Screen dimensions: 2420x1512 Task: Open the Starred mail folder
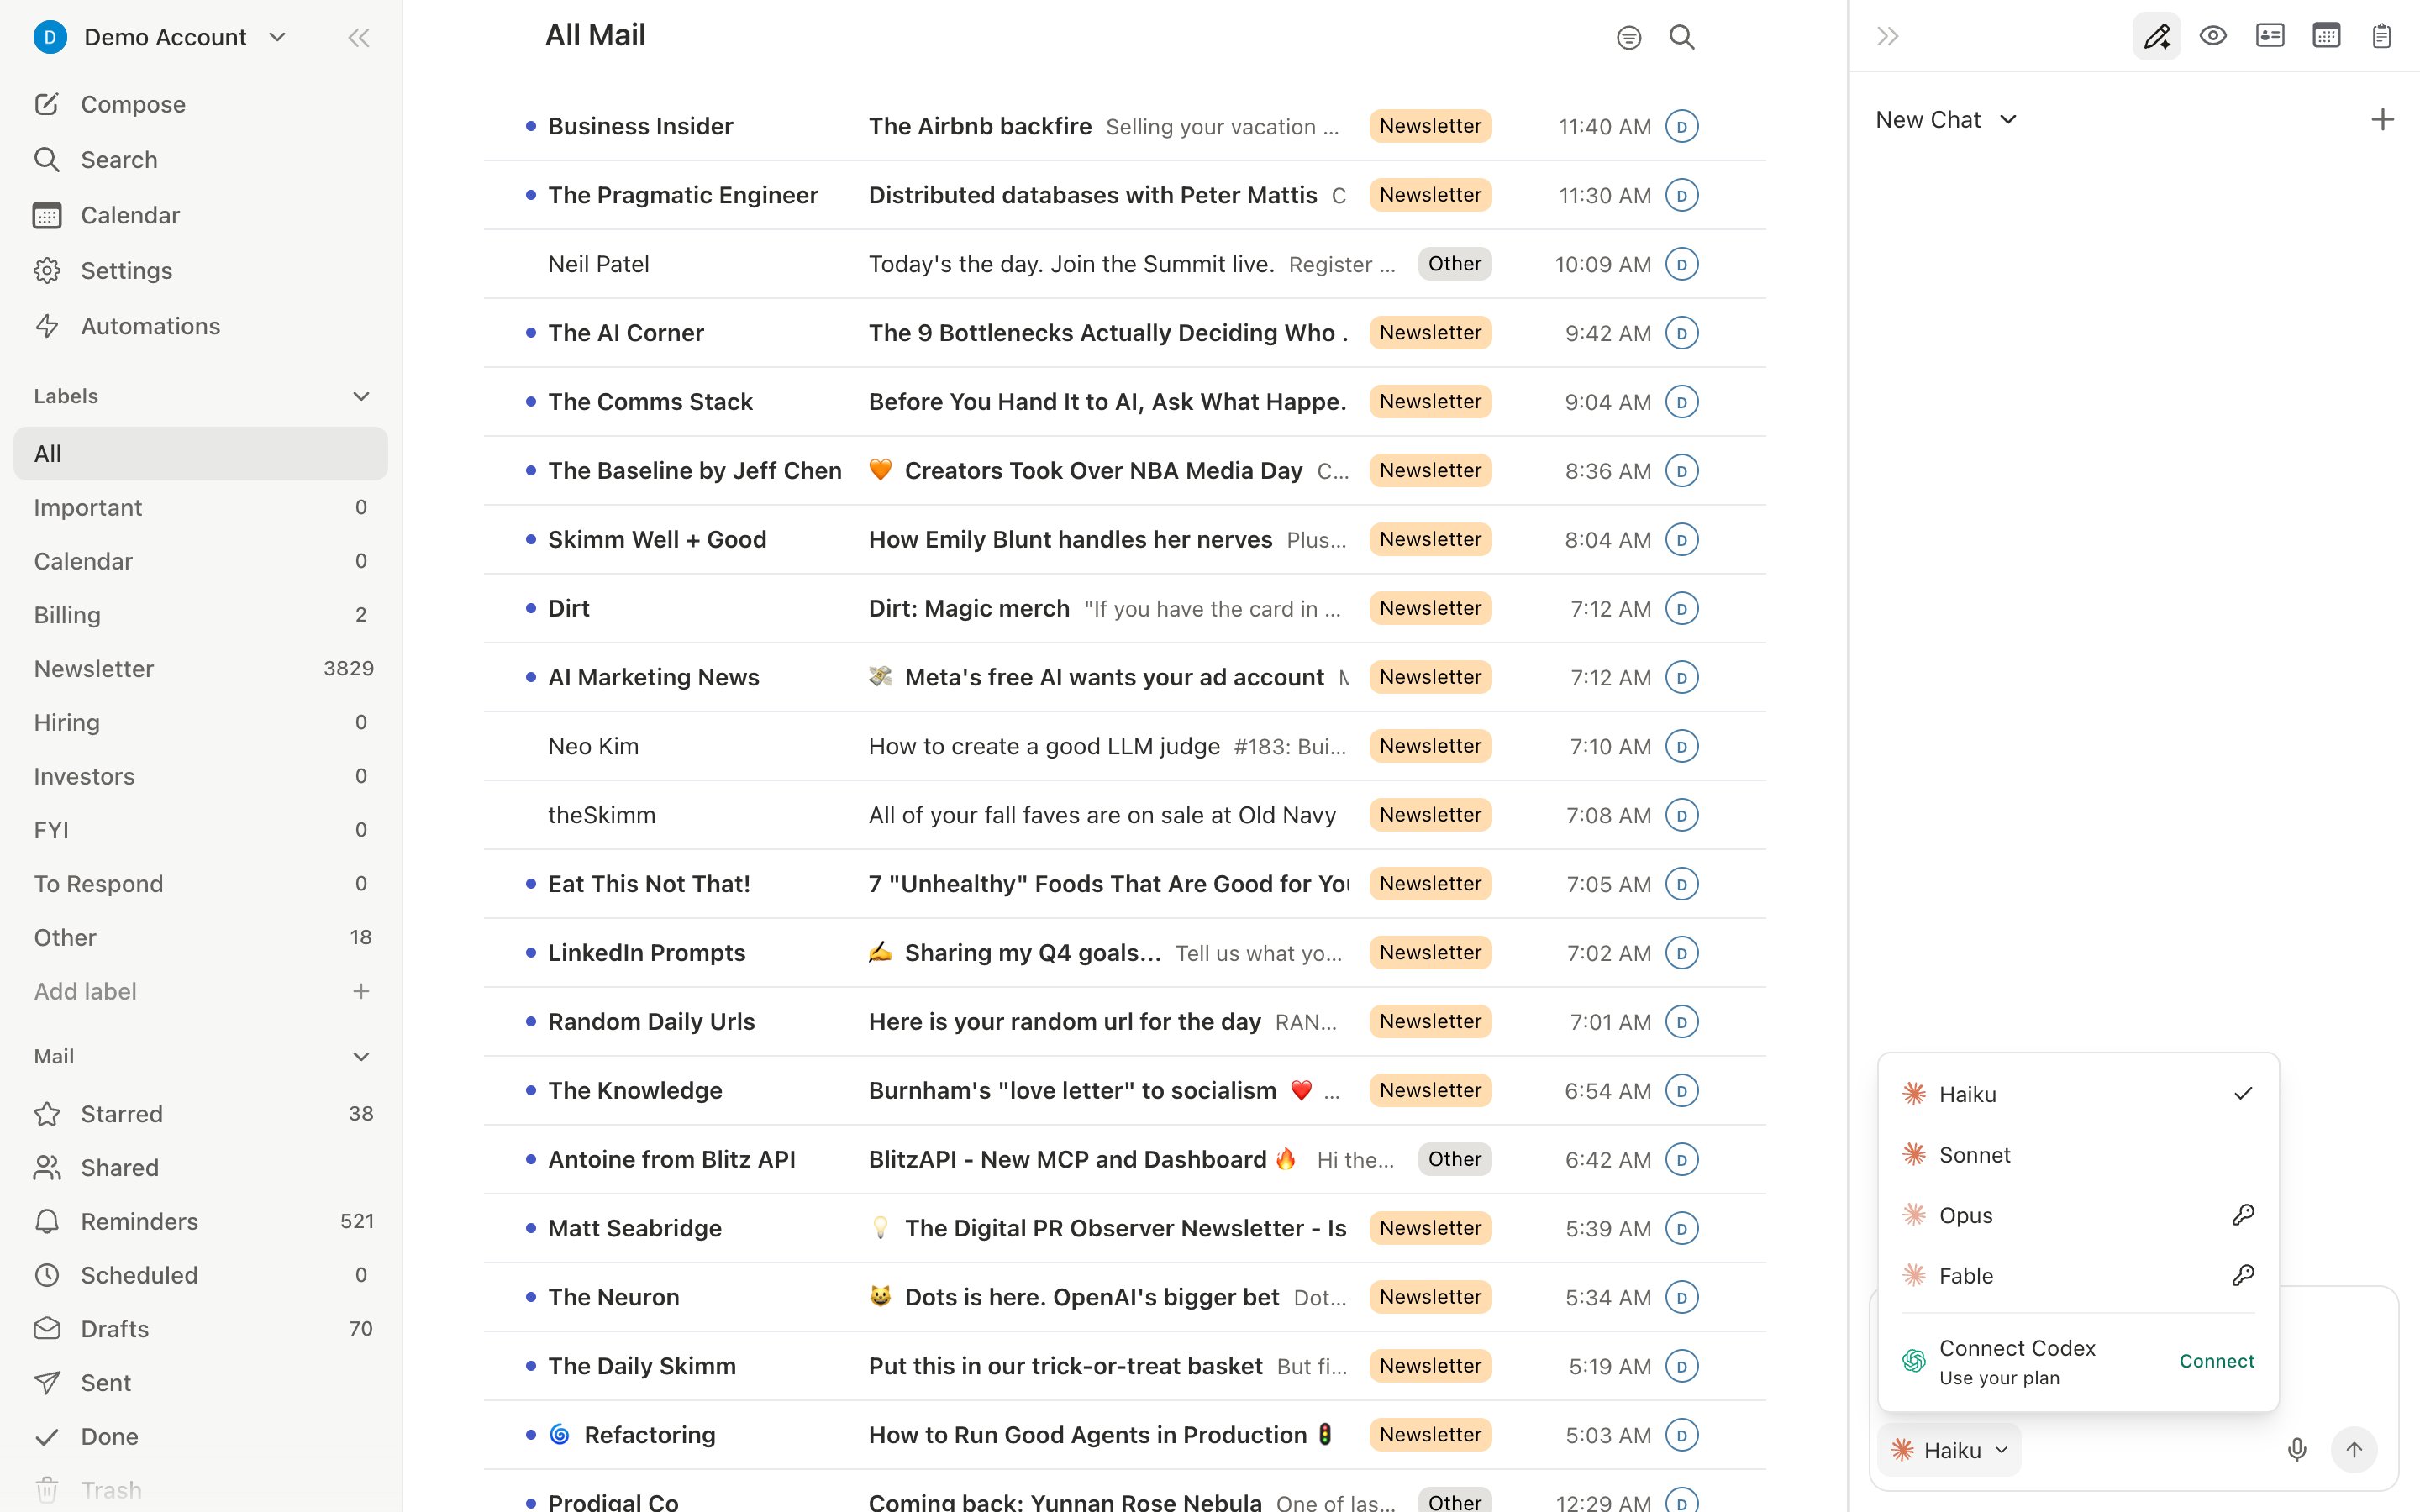pyautogui.click(x=200, y=1114)
